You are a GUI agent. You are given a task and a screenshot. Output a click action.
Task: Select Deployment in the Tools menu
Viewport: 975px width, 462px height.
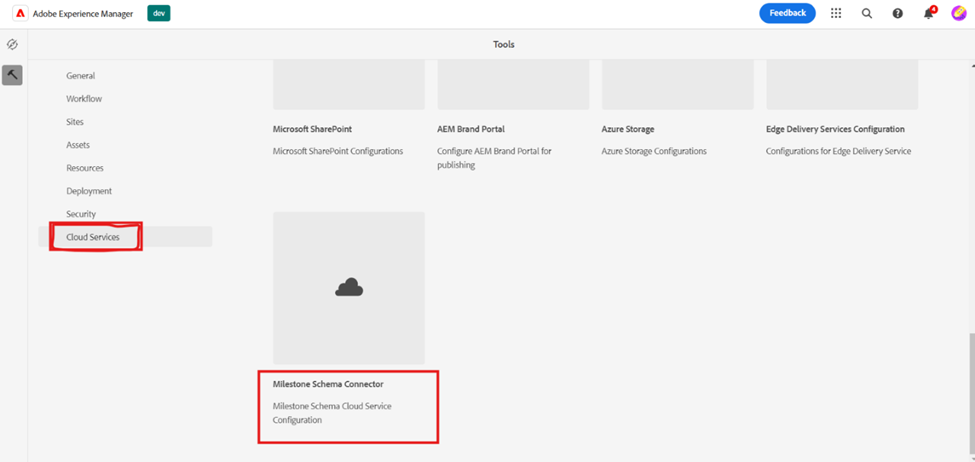[x=89, y=191]
